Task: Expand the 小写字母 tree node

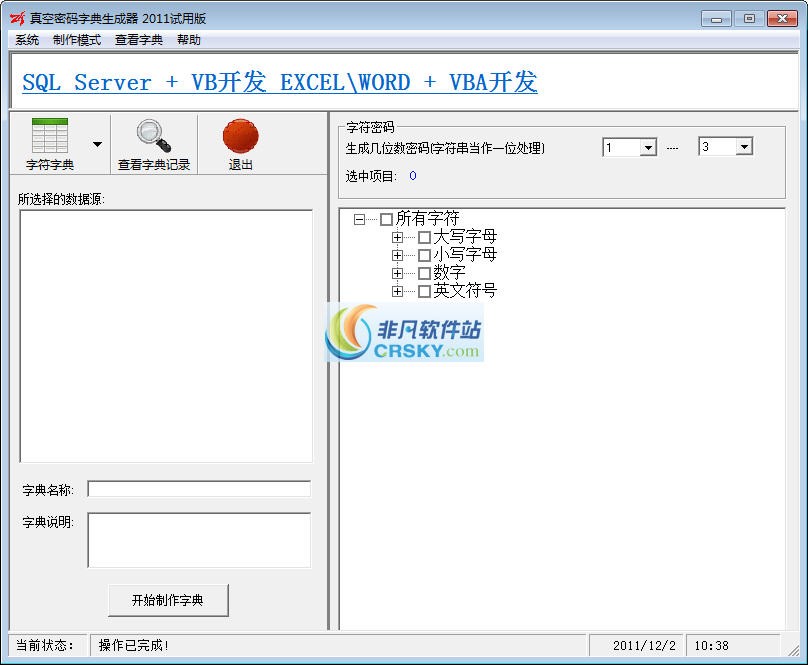Action: [397, 255]
